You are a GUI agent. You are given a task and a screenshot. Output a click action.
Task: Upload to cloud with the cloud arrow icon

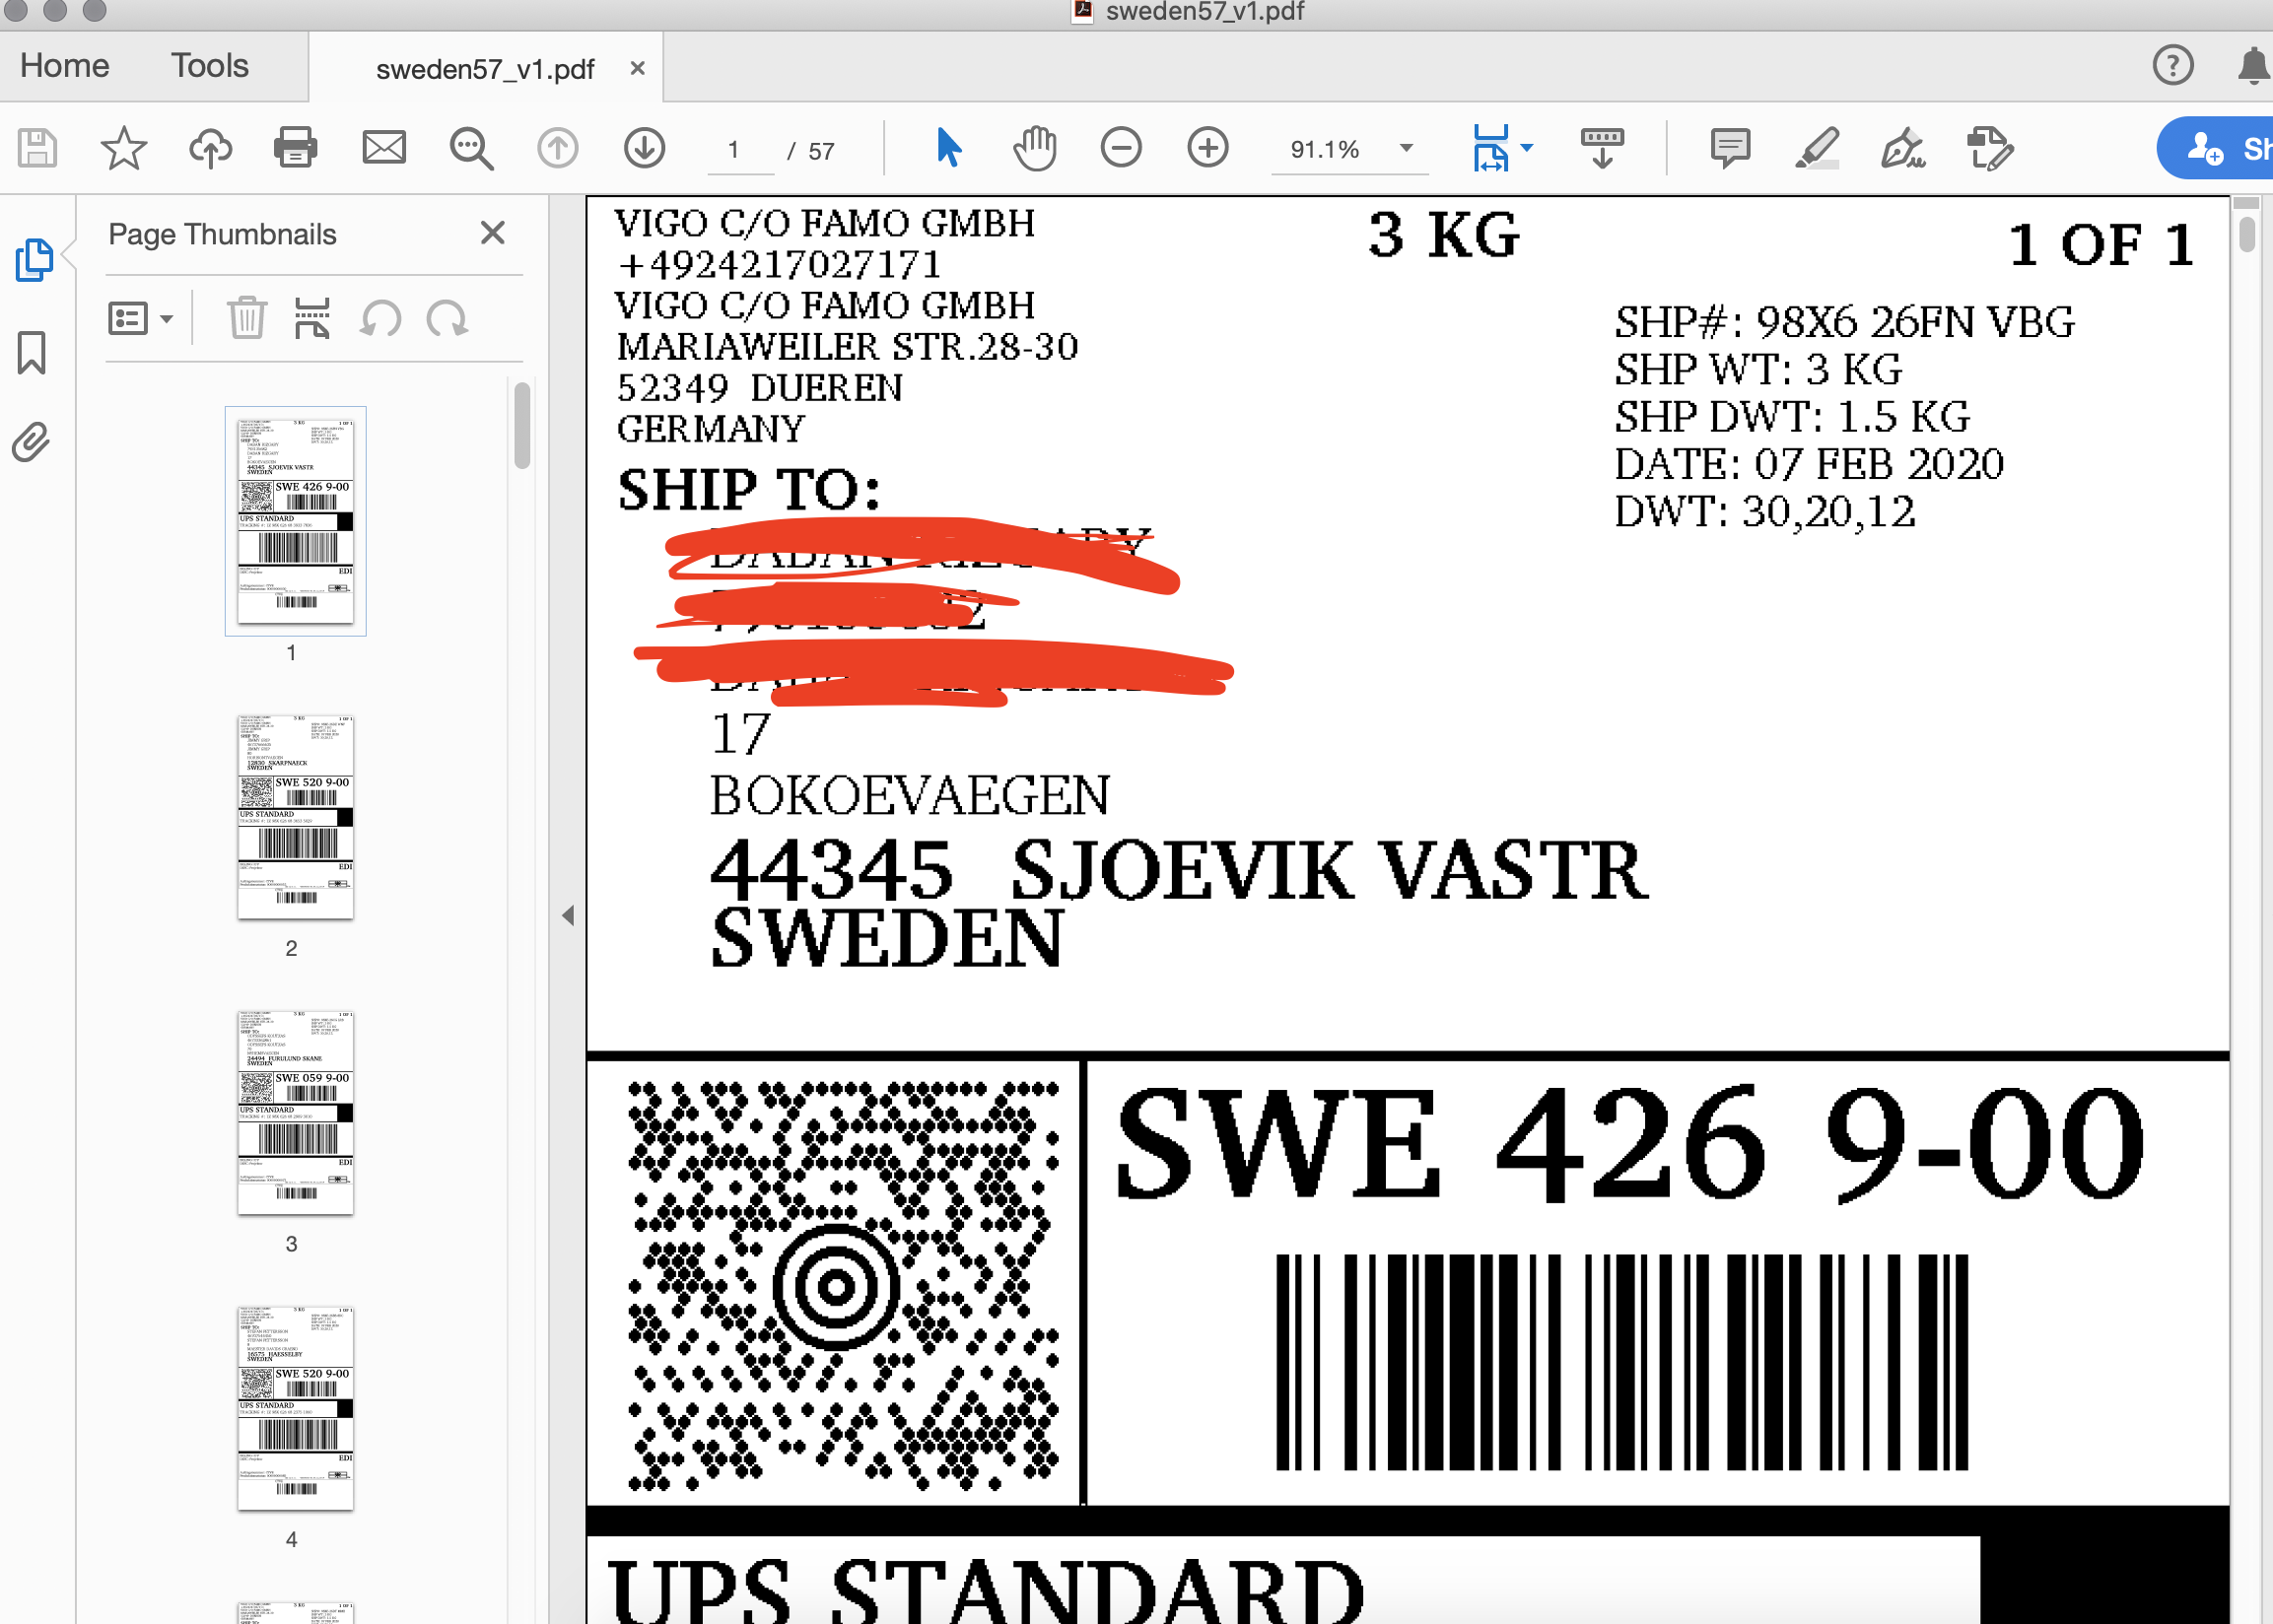pos(210,148)
